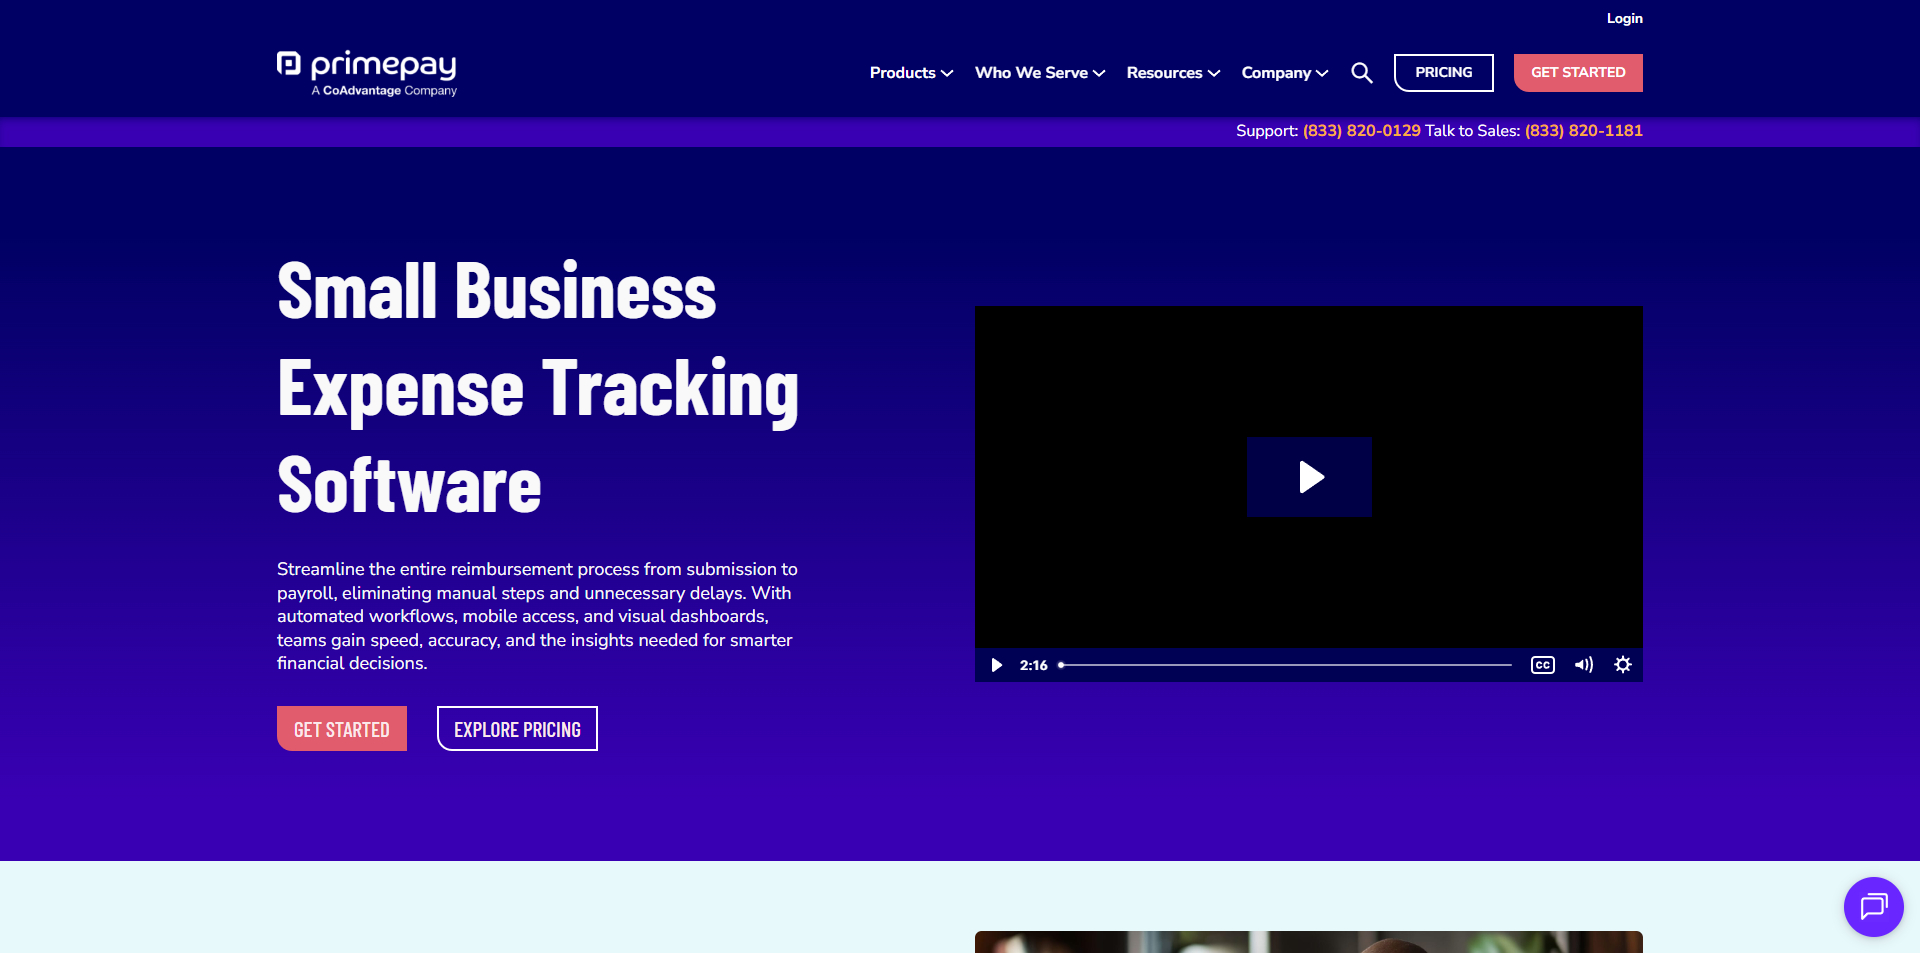This screenshot has height=953, width=1920.
Task: Click the header GET STARTED button
Action: tap(1577, 73)
